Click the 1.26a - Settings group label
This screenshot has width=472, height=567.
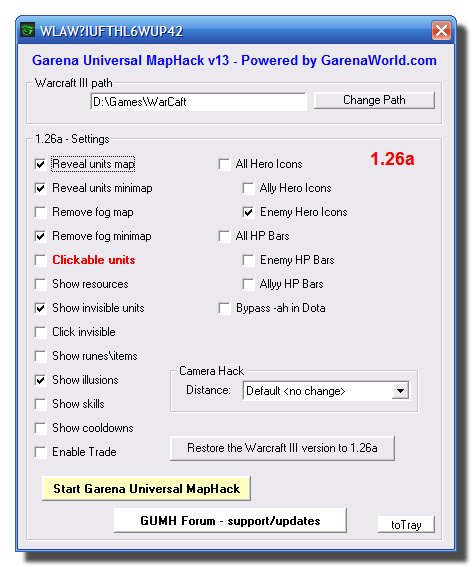pyautogui.click(x=72, y=139)
